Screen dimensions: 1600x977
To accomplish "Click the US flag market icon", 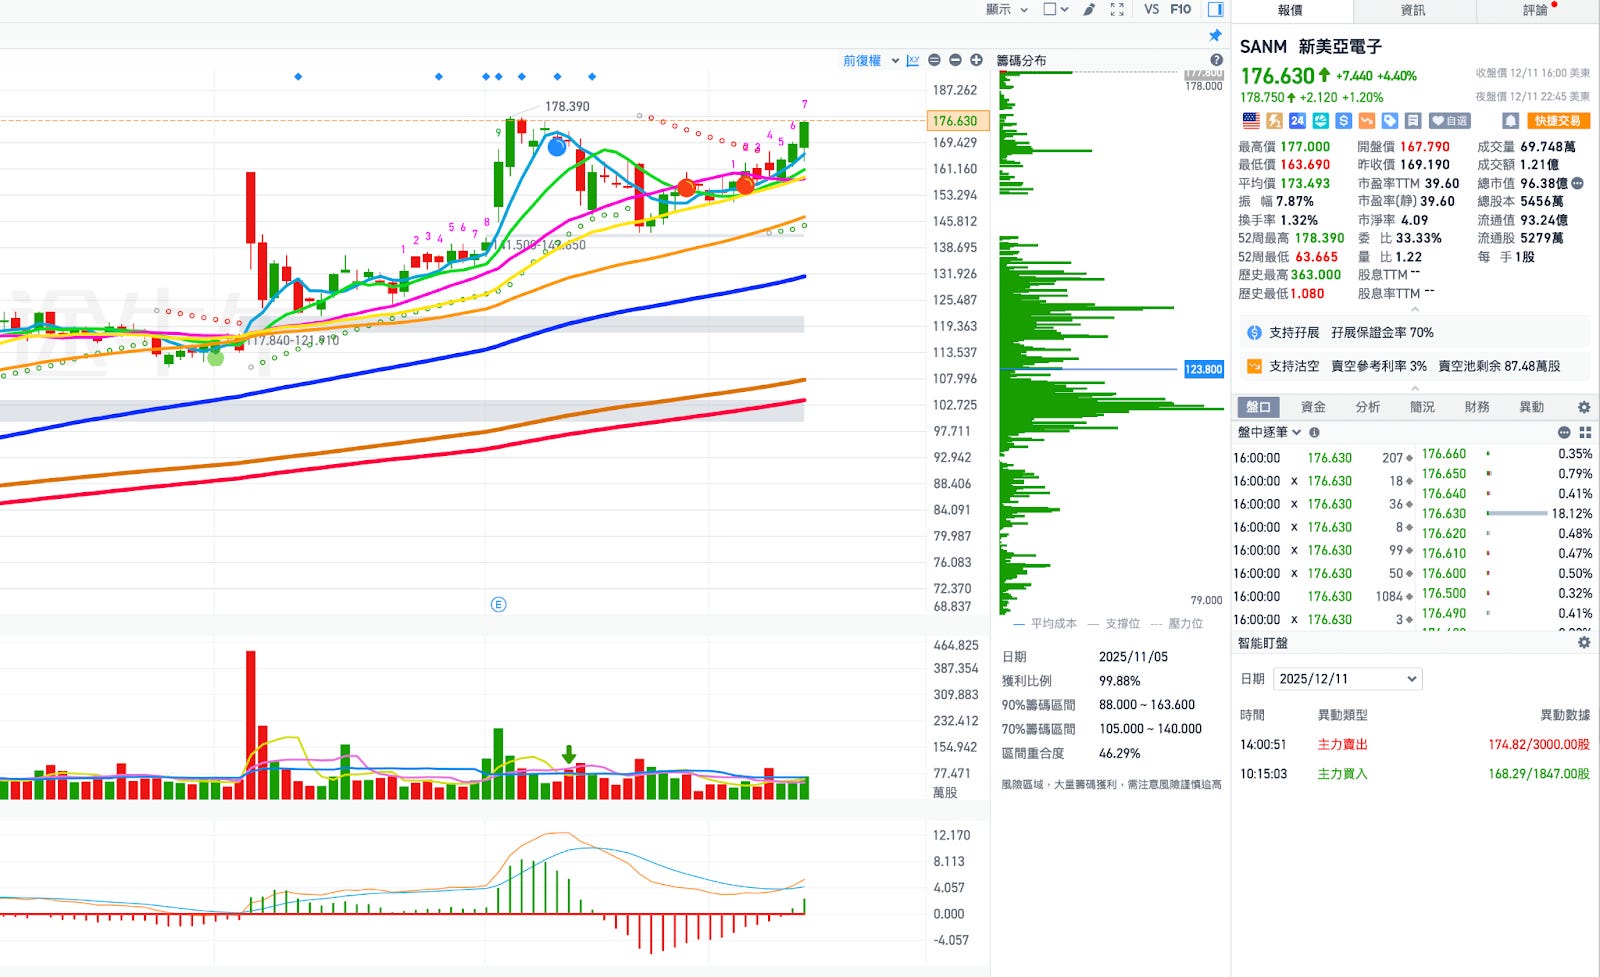I will point(1251,121).
